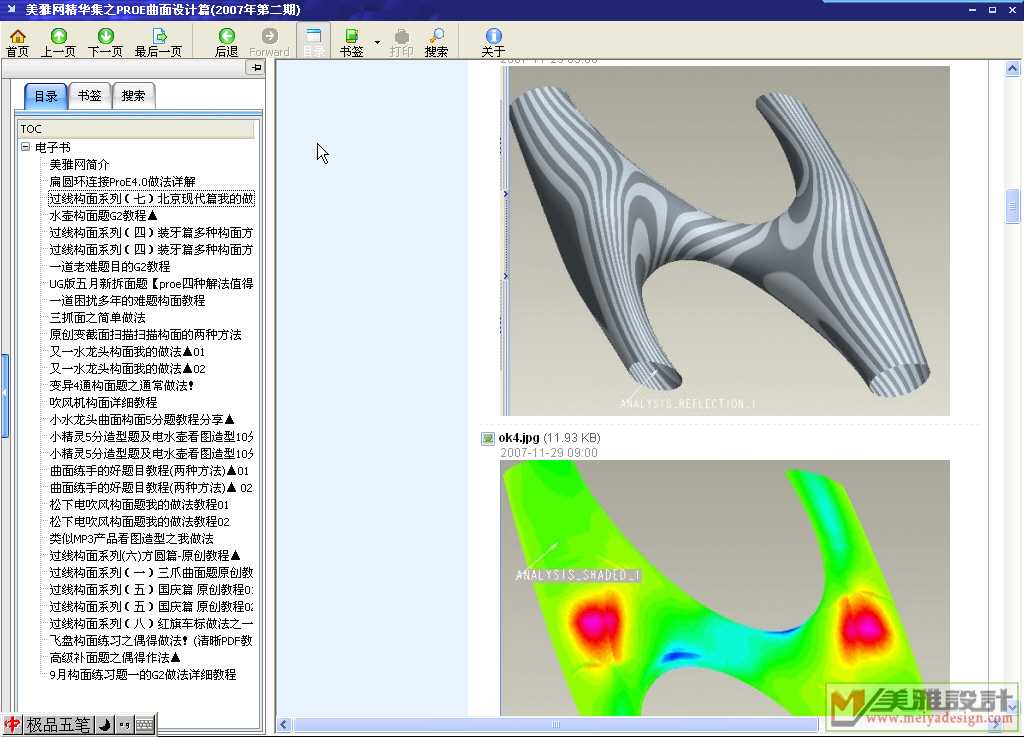View the striped reflection analysis image
Viewport: 1024px width, 737px height.
725,240
